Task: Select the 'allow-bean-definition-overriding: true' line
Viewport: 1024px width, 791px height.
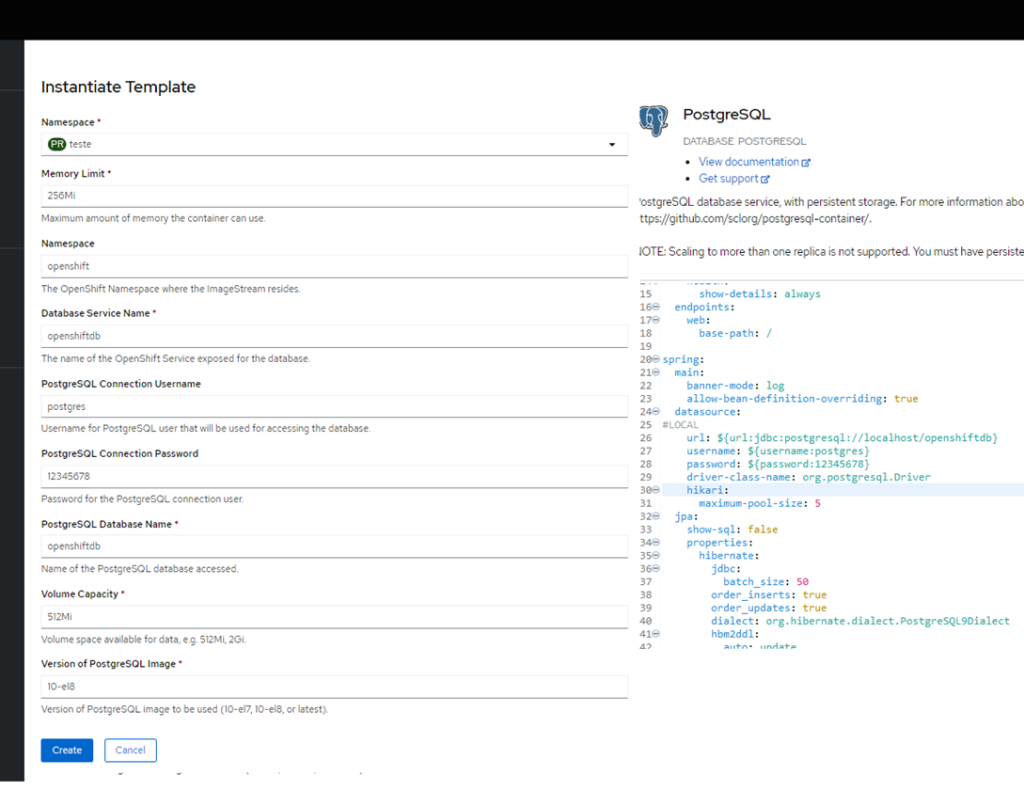Action: click(802, 398)
